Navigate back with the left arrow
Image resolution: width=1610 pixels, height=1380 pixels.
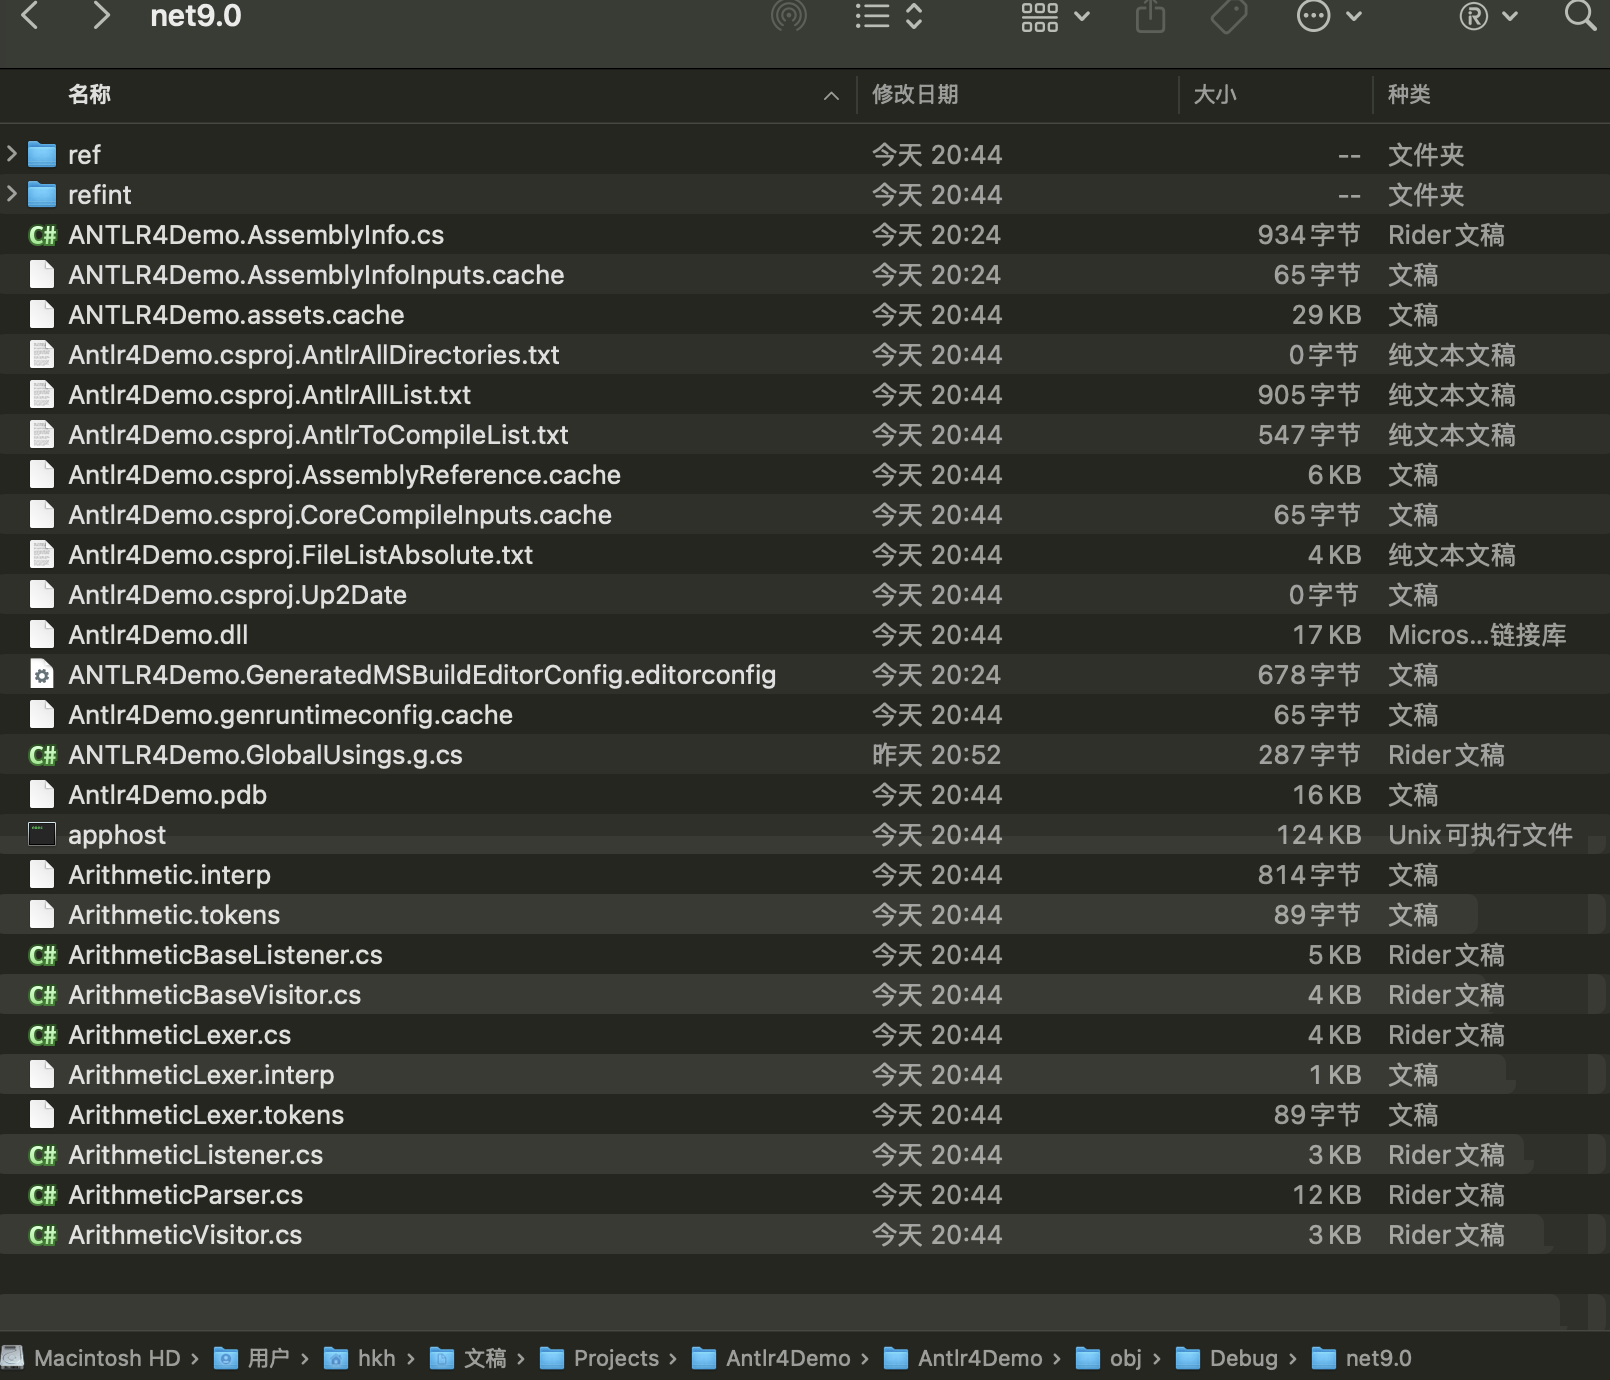[31, 16]
